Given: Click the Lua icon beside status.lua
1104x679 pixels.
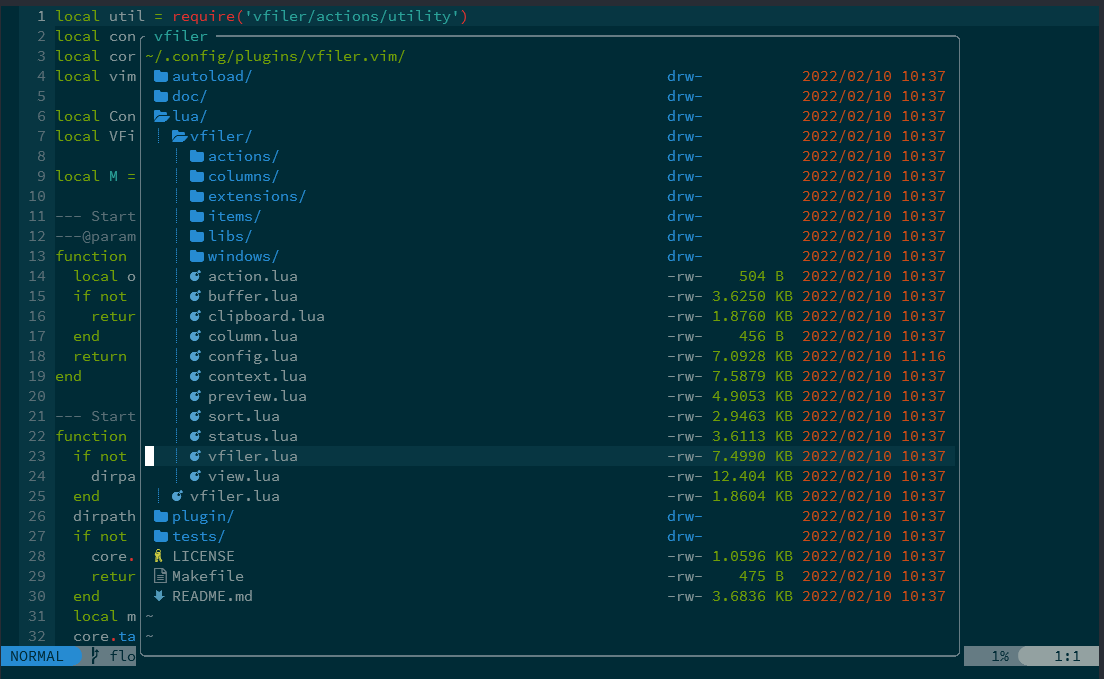Looking at the screenshot, I should pos(196,436).
